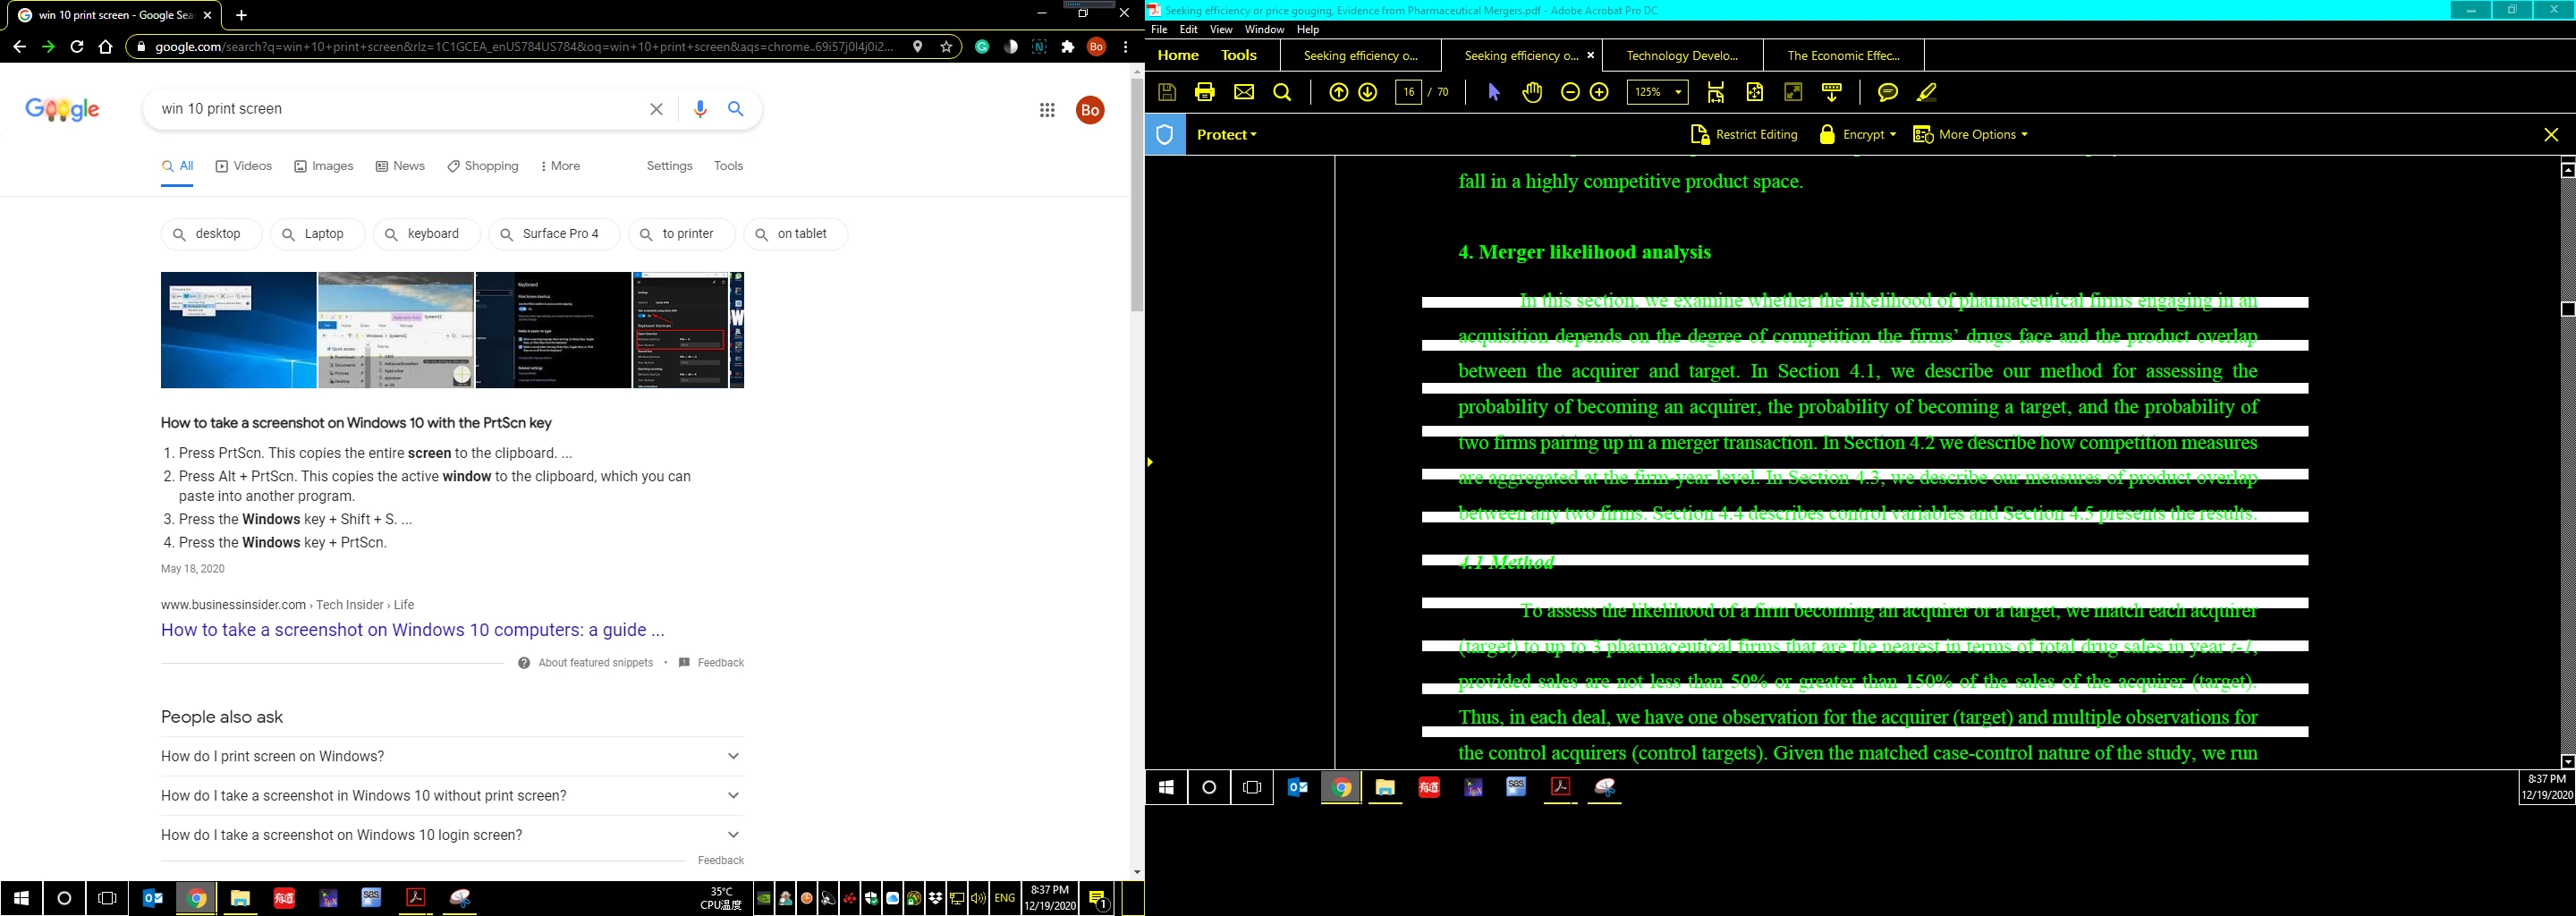The height and width of the screenshot is (916, 2576).
Task: Select the 'keyboard' suggestion chip
Action: pos(427,234)
